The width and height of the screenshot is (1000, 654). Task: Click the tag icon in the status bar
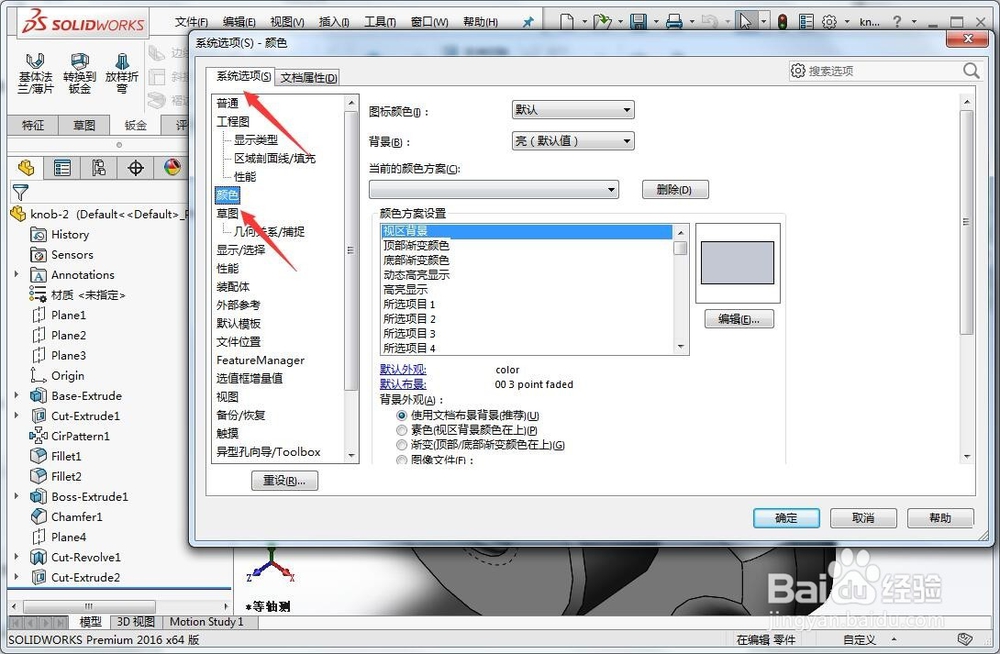(x=965, y=639)
